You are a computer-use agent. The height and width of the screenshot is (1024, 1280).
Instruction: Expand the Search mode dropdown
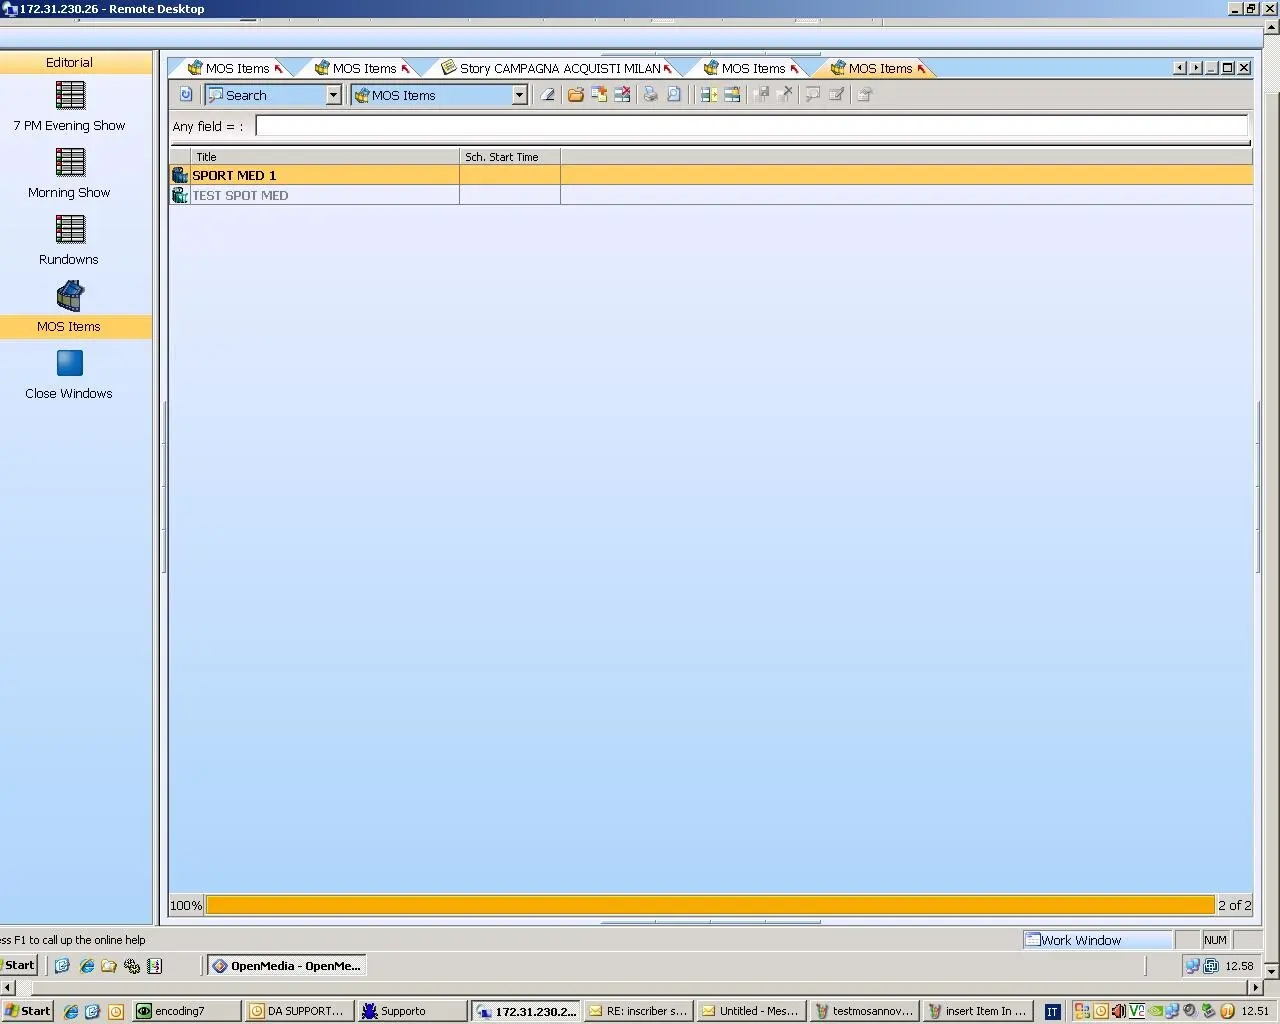333,95
